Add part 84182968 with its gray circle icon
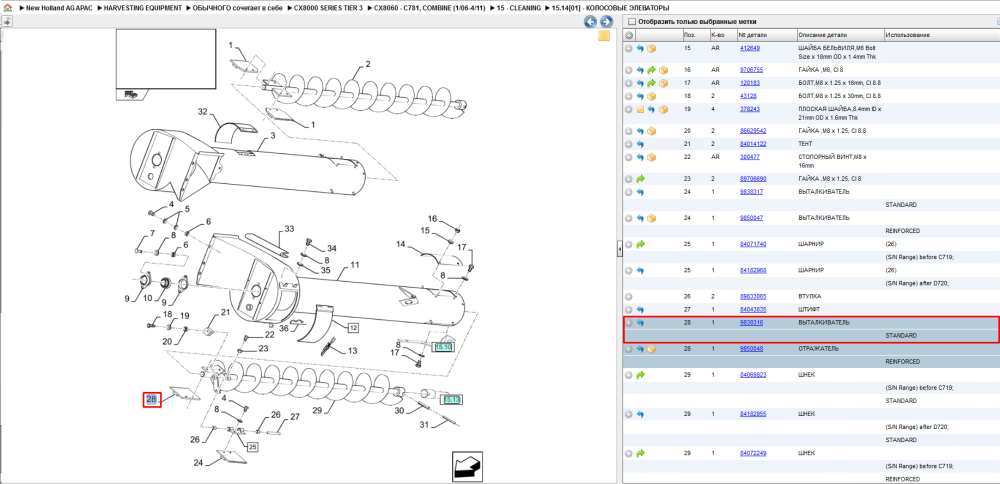Screen dimensions: 1000x484 coord(628,270)
